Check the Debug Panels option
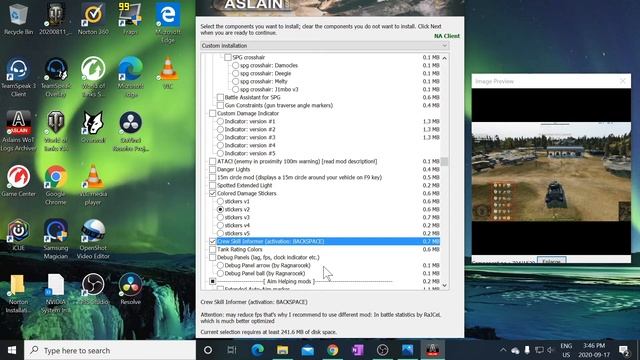Image resolution: width=640 pixels, height=360 pixels. coord(213,258)
